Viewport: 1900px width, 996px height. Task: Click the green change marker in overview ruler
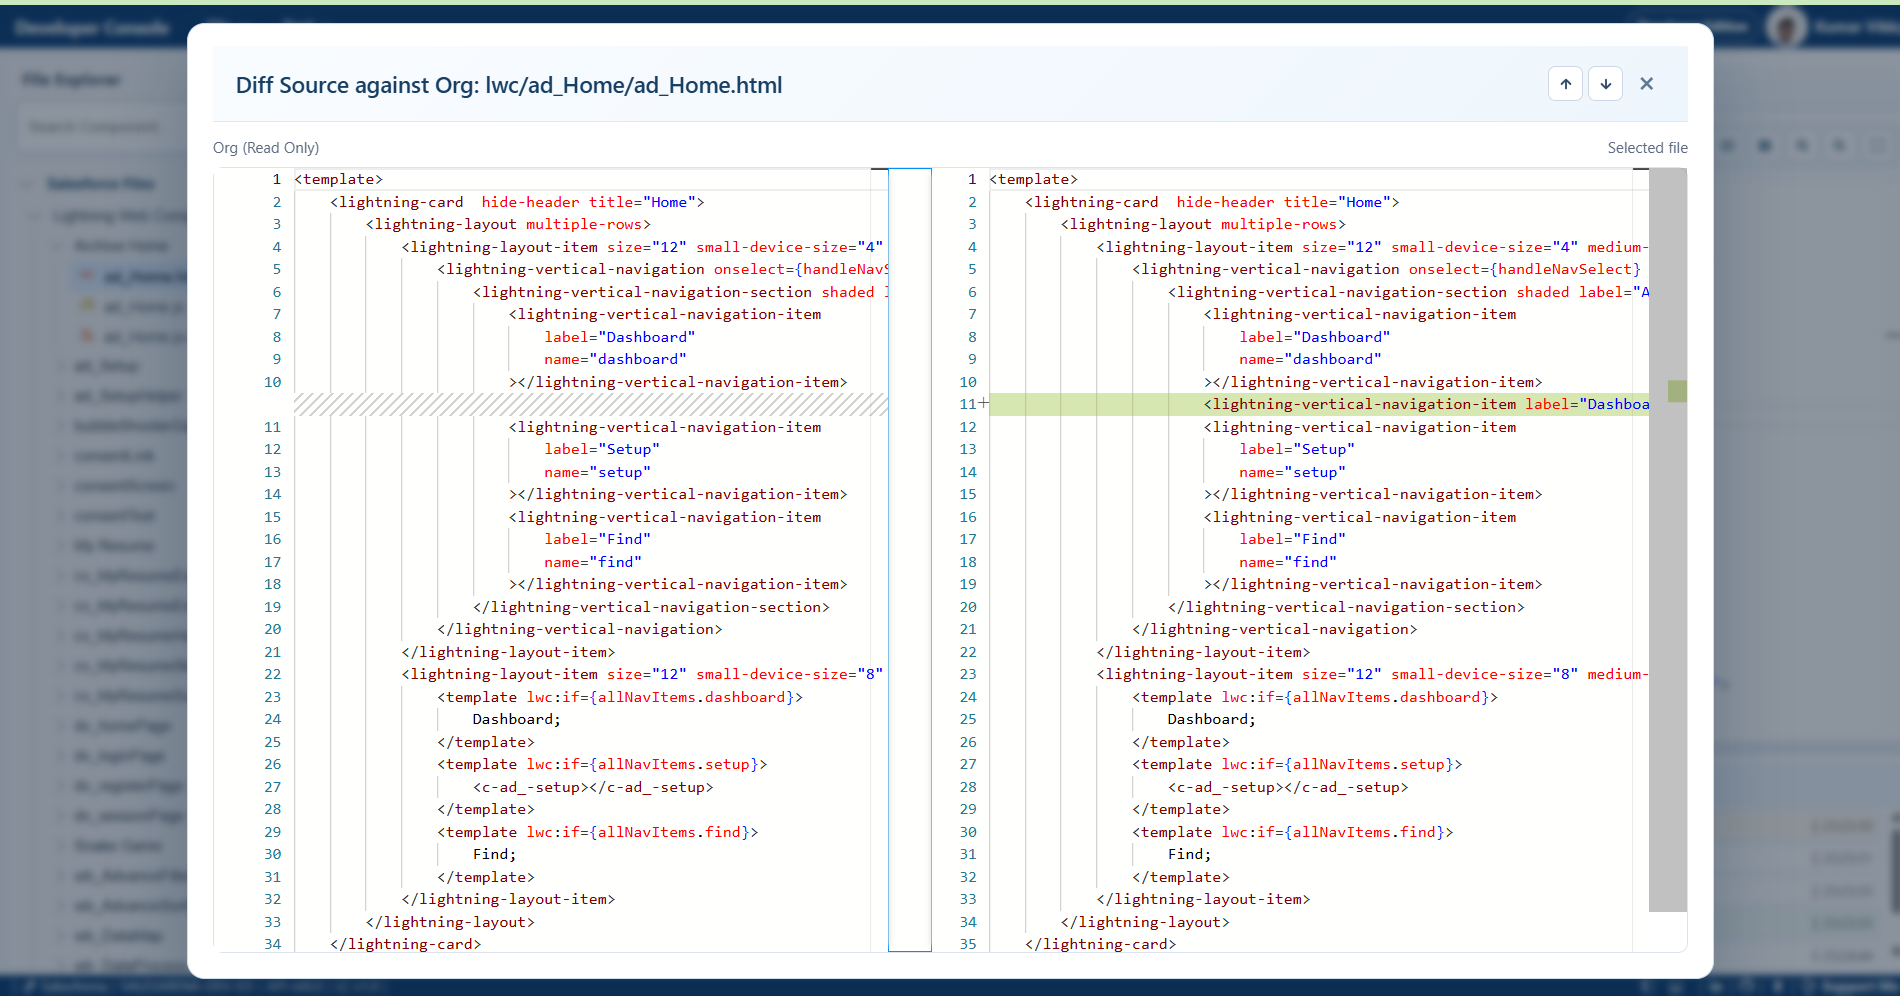click(1677, 391)
